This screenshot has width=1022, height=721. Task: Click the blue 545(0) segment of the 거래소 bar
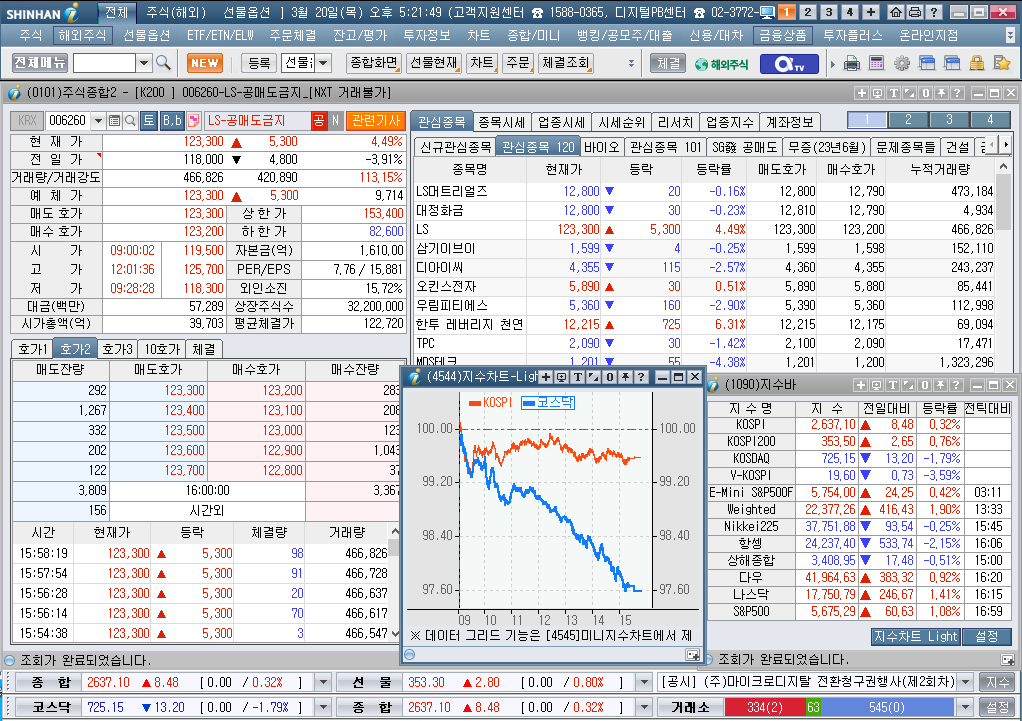click(x=887, y=707)
